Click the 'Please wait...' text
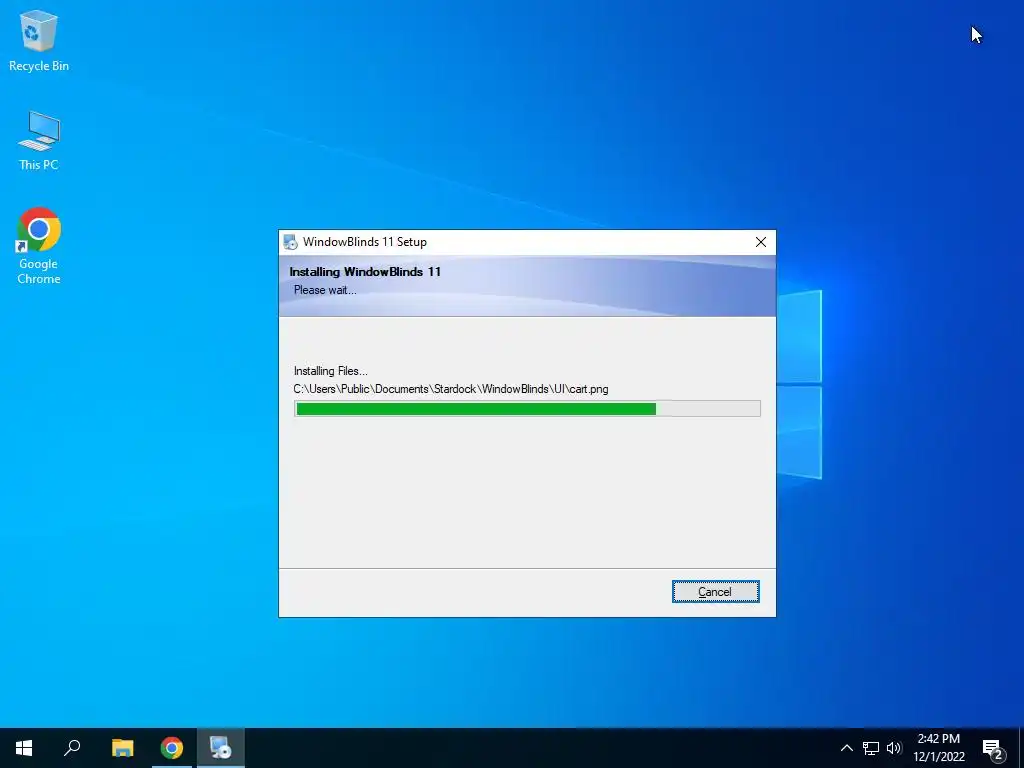 325,290
